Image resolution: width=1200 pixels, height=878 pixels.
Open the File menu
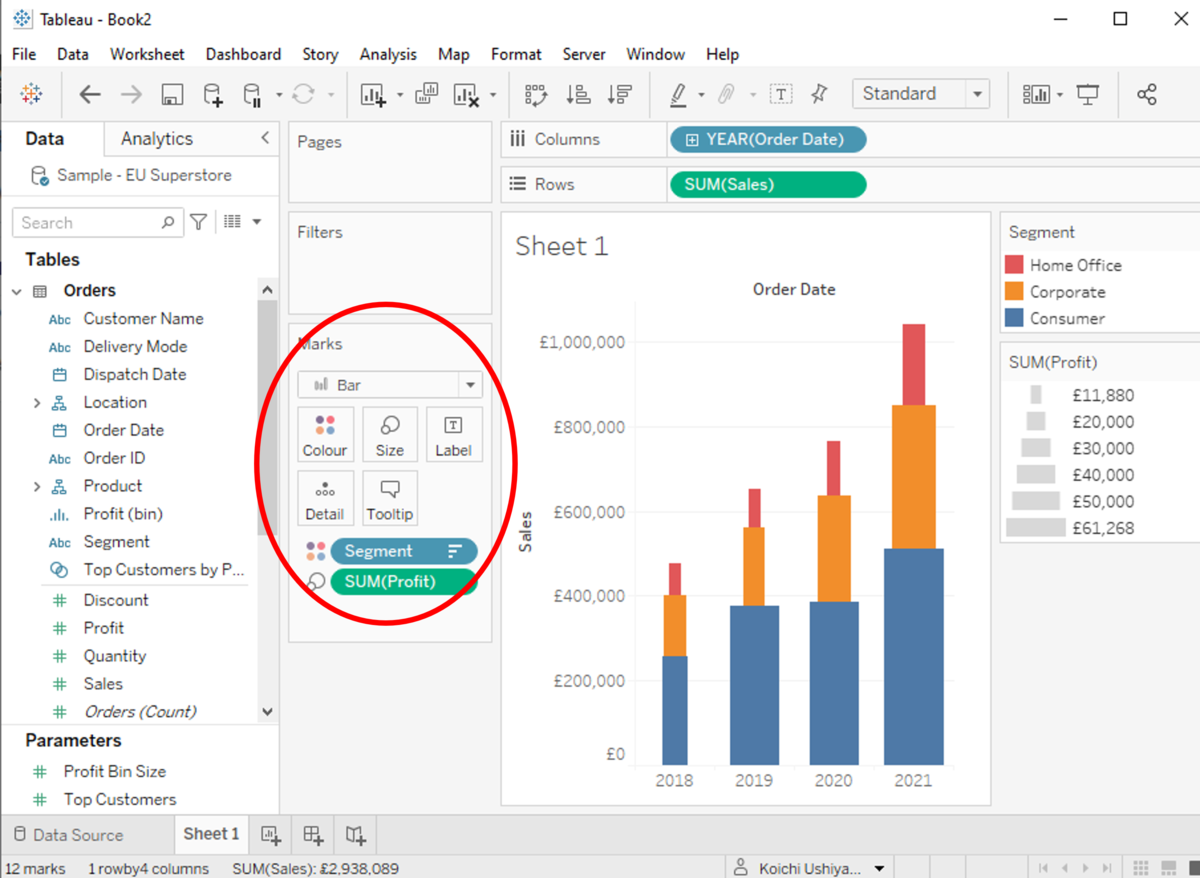tap(24, 54)
